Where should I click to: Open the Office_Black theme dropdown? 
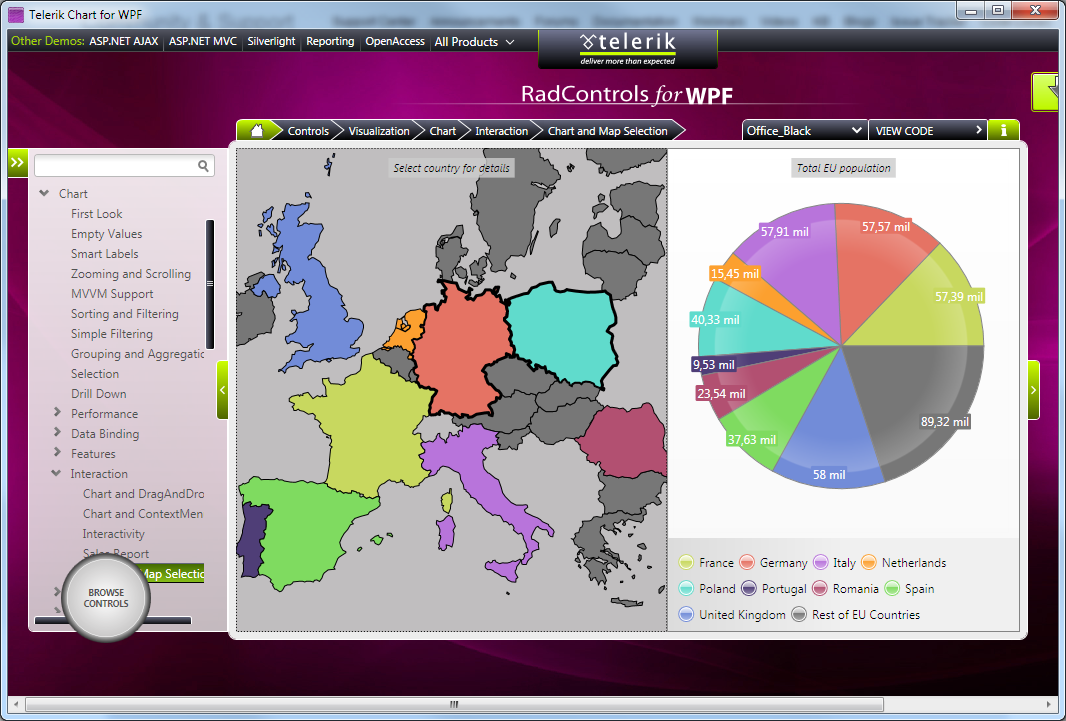[x=805, y=130]
